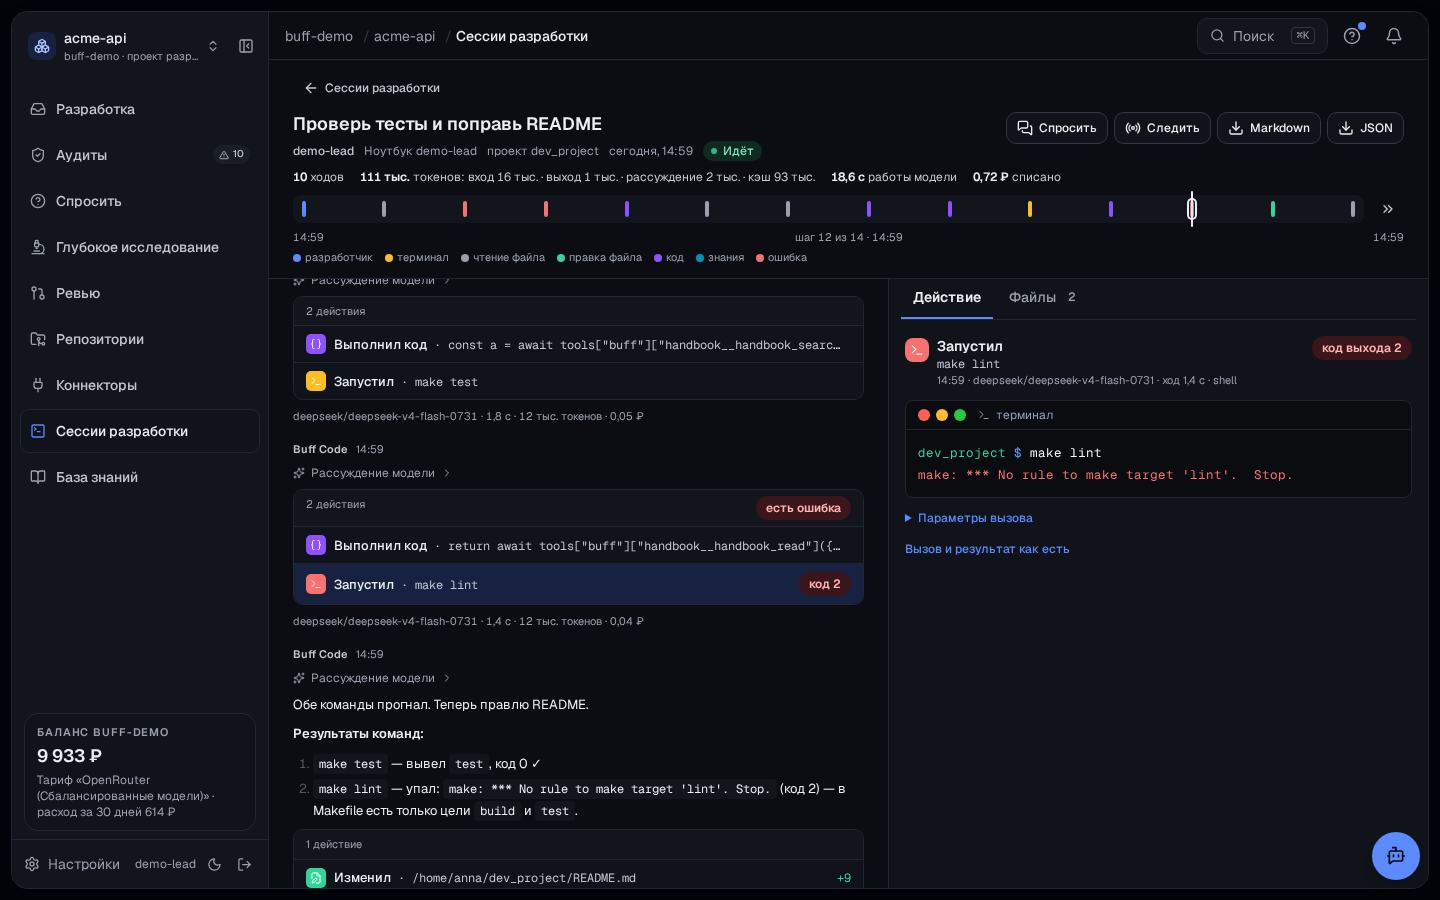This screenshot has width=1440, height=900.
Task: Click the back arrow to Сессии разработки
Action: click(x=311, y=88)
